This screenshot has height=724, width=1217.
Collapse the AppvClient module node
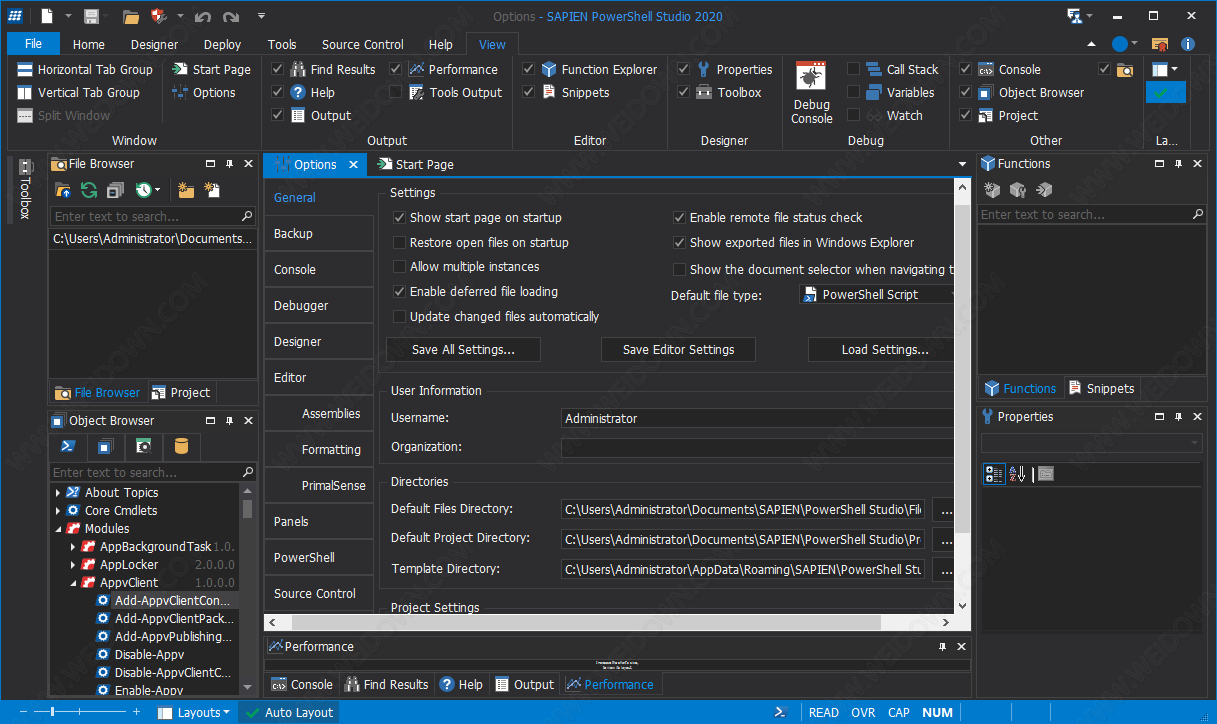pyautogui.click(x=73, y=583)
